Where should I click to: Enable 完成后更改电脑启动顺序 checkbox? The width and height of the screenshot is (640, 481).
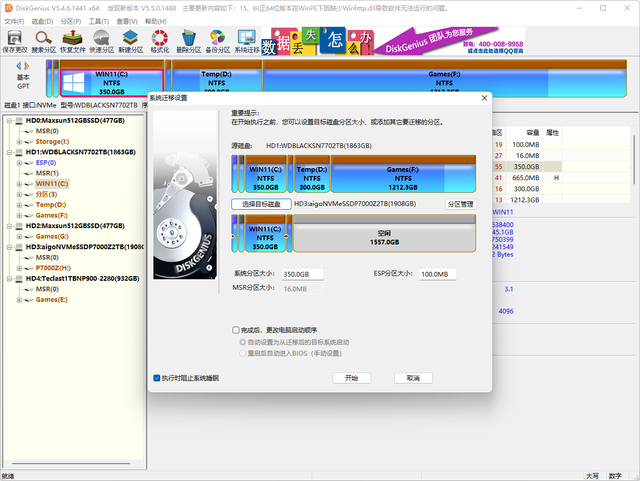pyautogui.click(x=236, y=330)
